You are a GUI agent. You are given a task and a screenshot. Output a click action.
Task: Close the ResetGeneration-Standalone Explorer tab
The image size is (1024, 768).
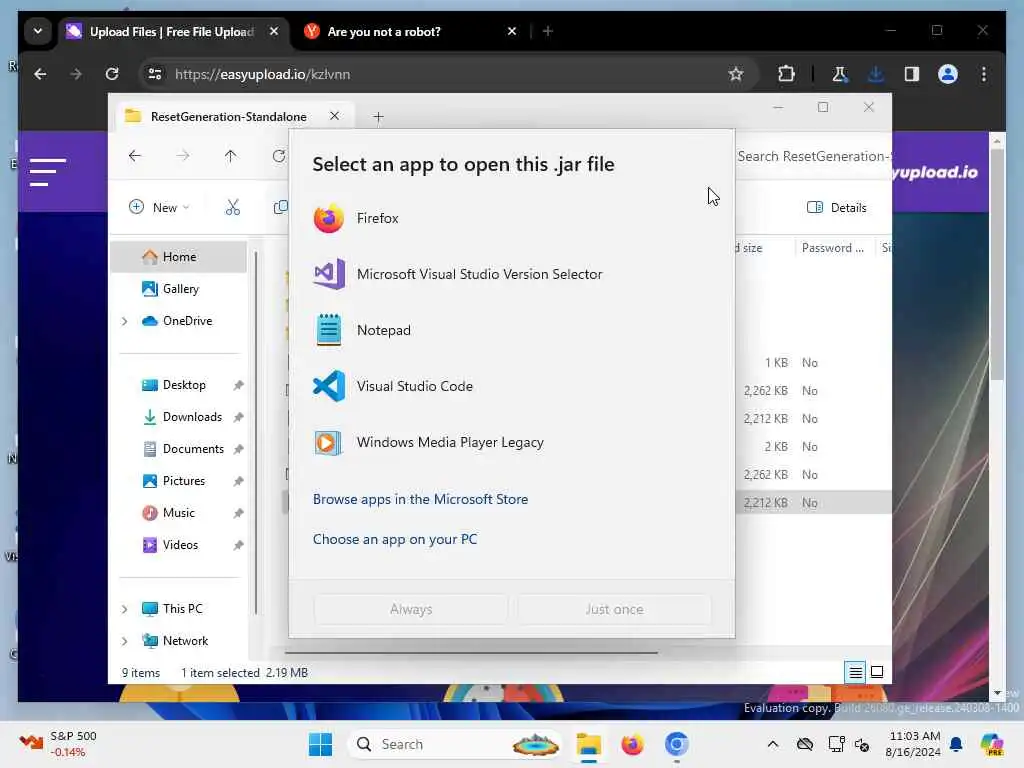[x=334, y=116]
